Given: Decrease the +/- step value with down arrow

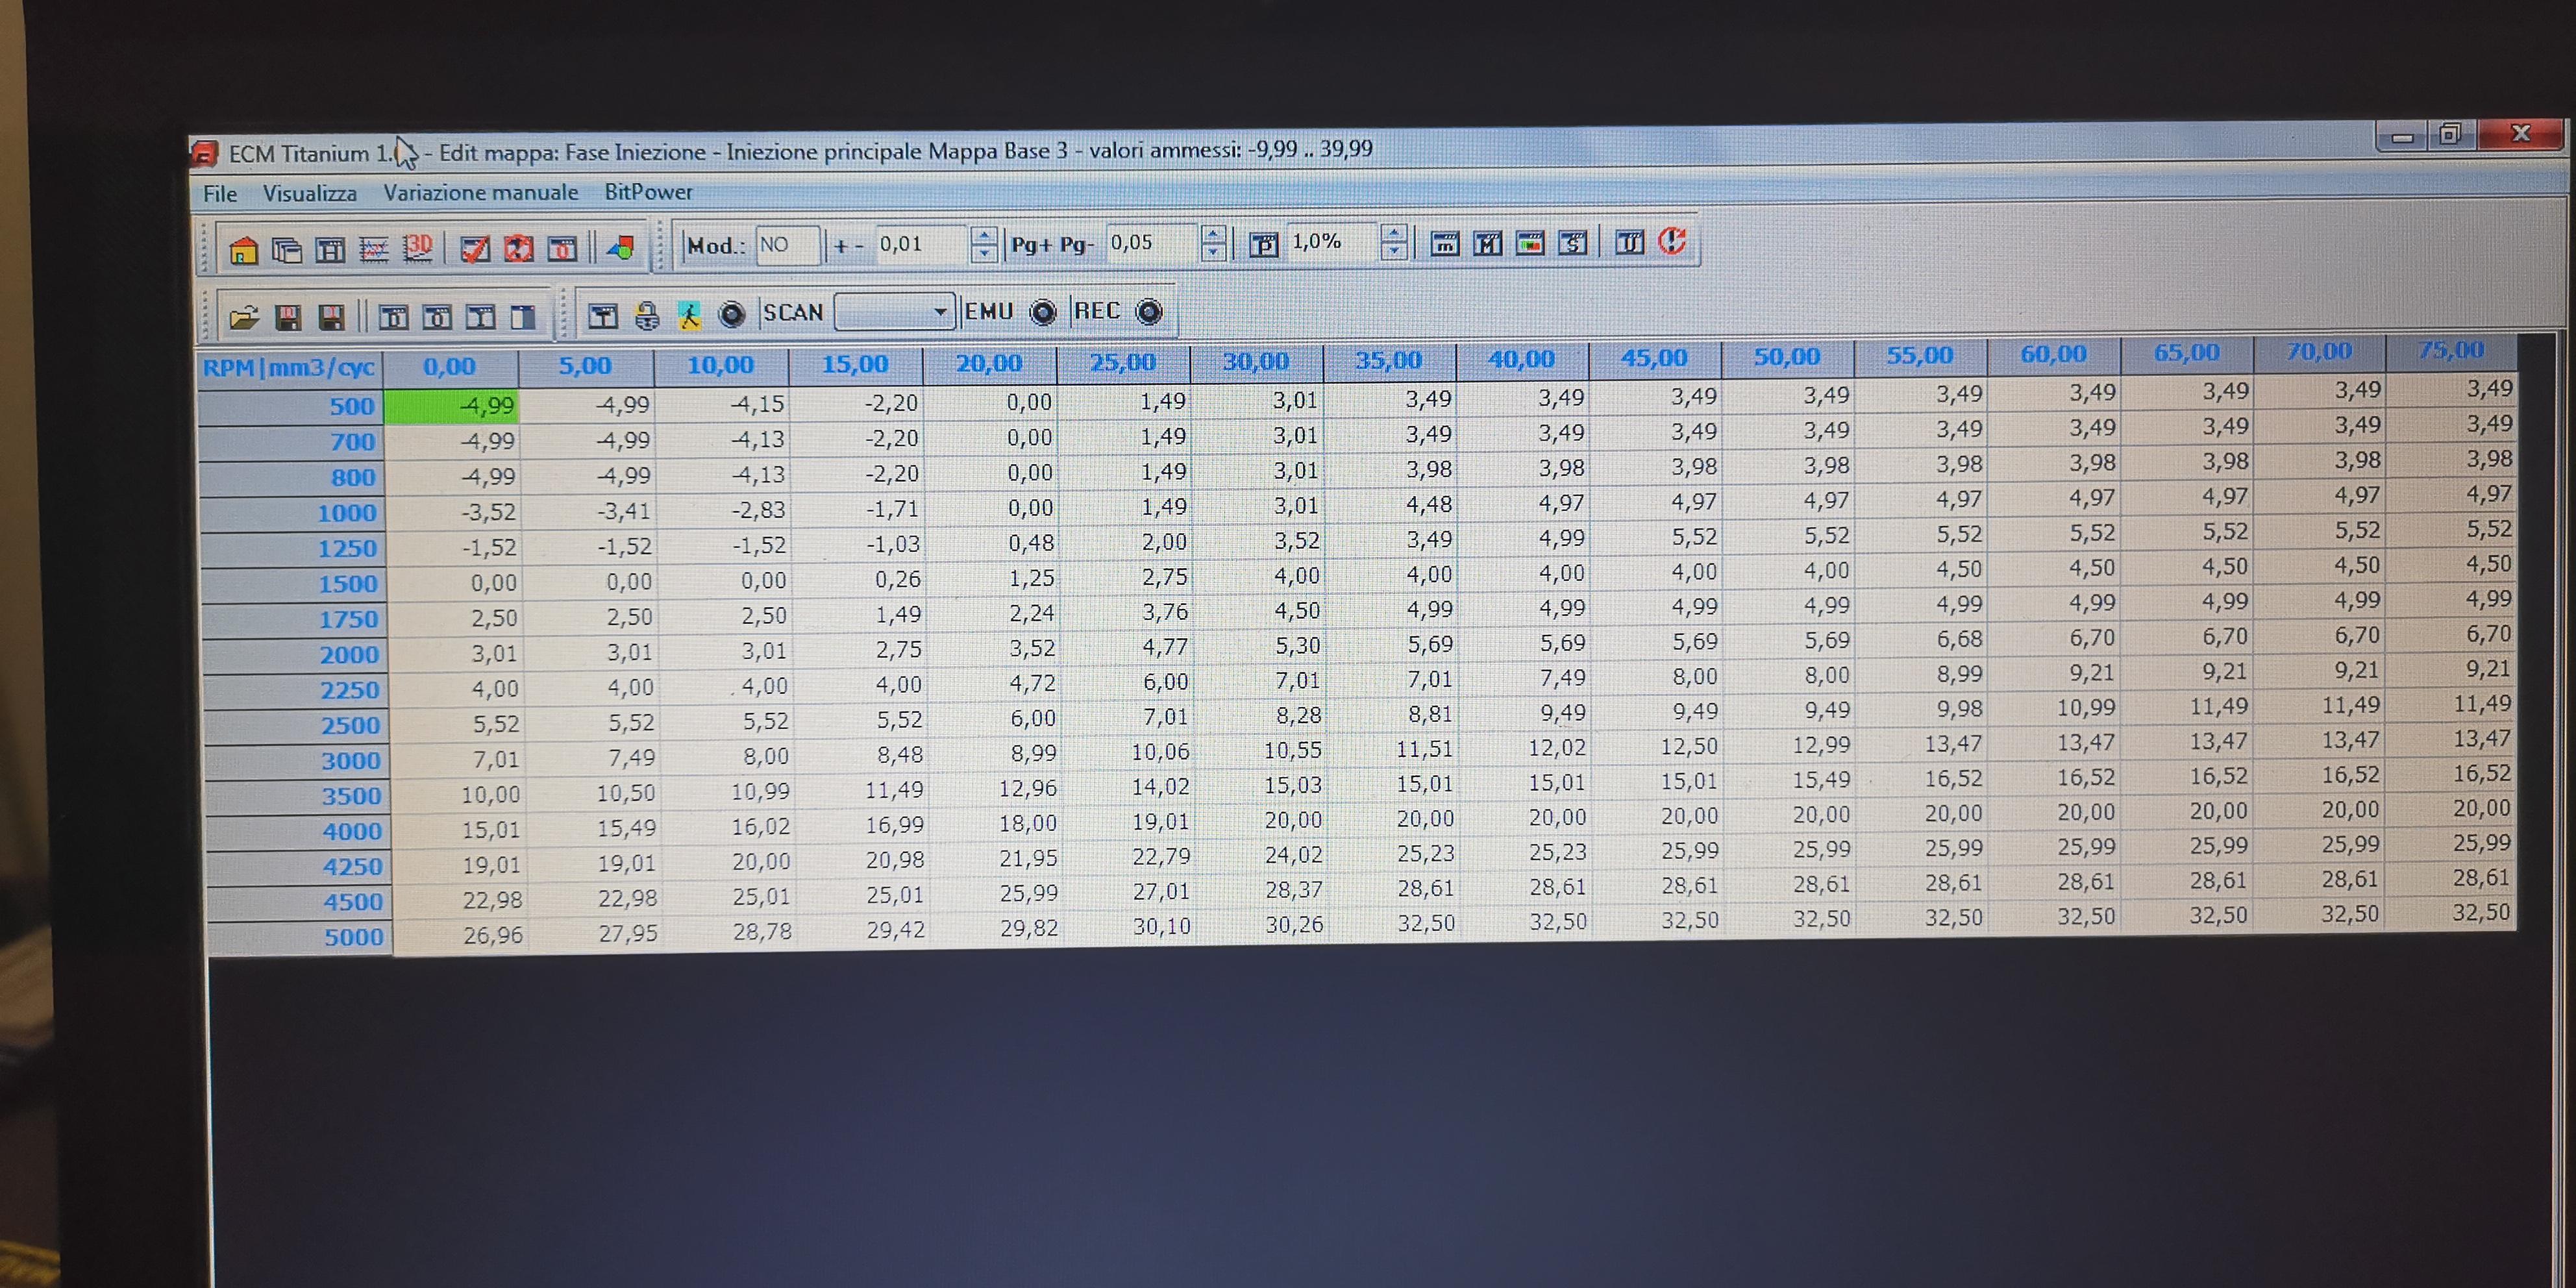Looking at the screenshot, I should click(984, 254).
